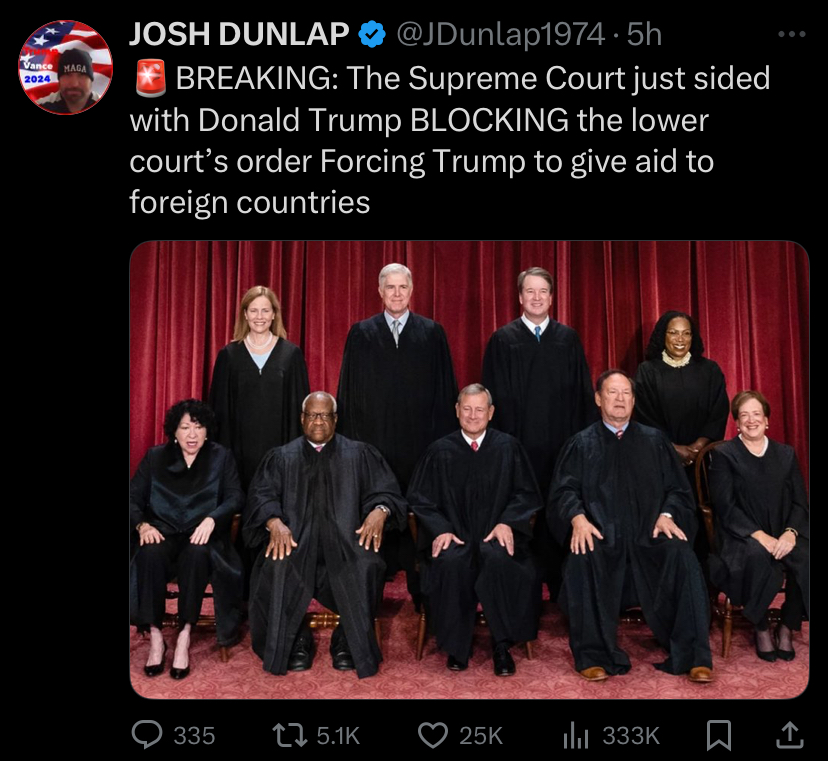The width and height of the screenshot is (828, 761).
Task: Click the 25K likes count
Action: coord(481,736)
